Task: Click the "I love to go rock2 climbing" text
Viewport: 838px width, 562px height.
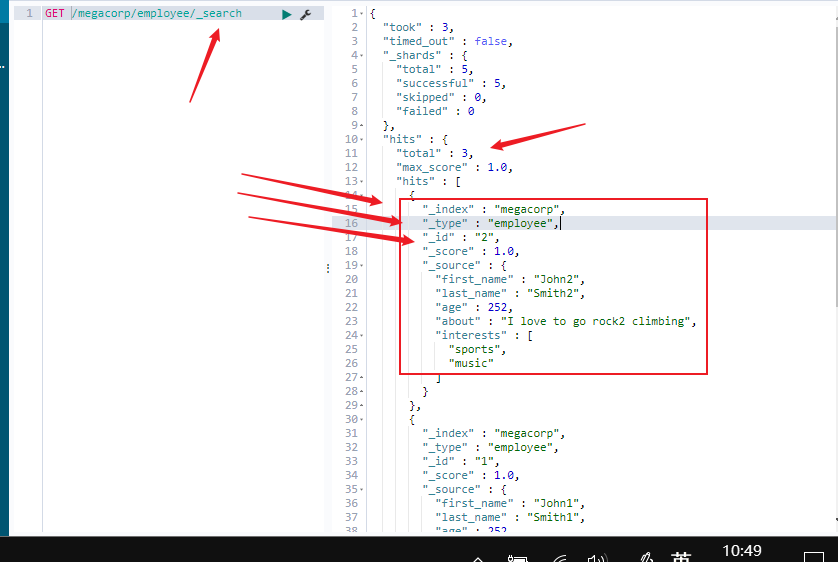Action: click(595, 321)
